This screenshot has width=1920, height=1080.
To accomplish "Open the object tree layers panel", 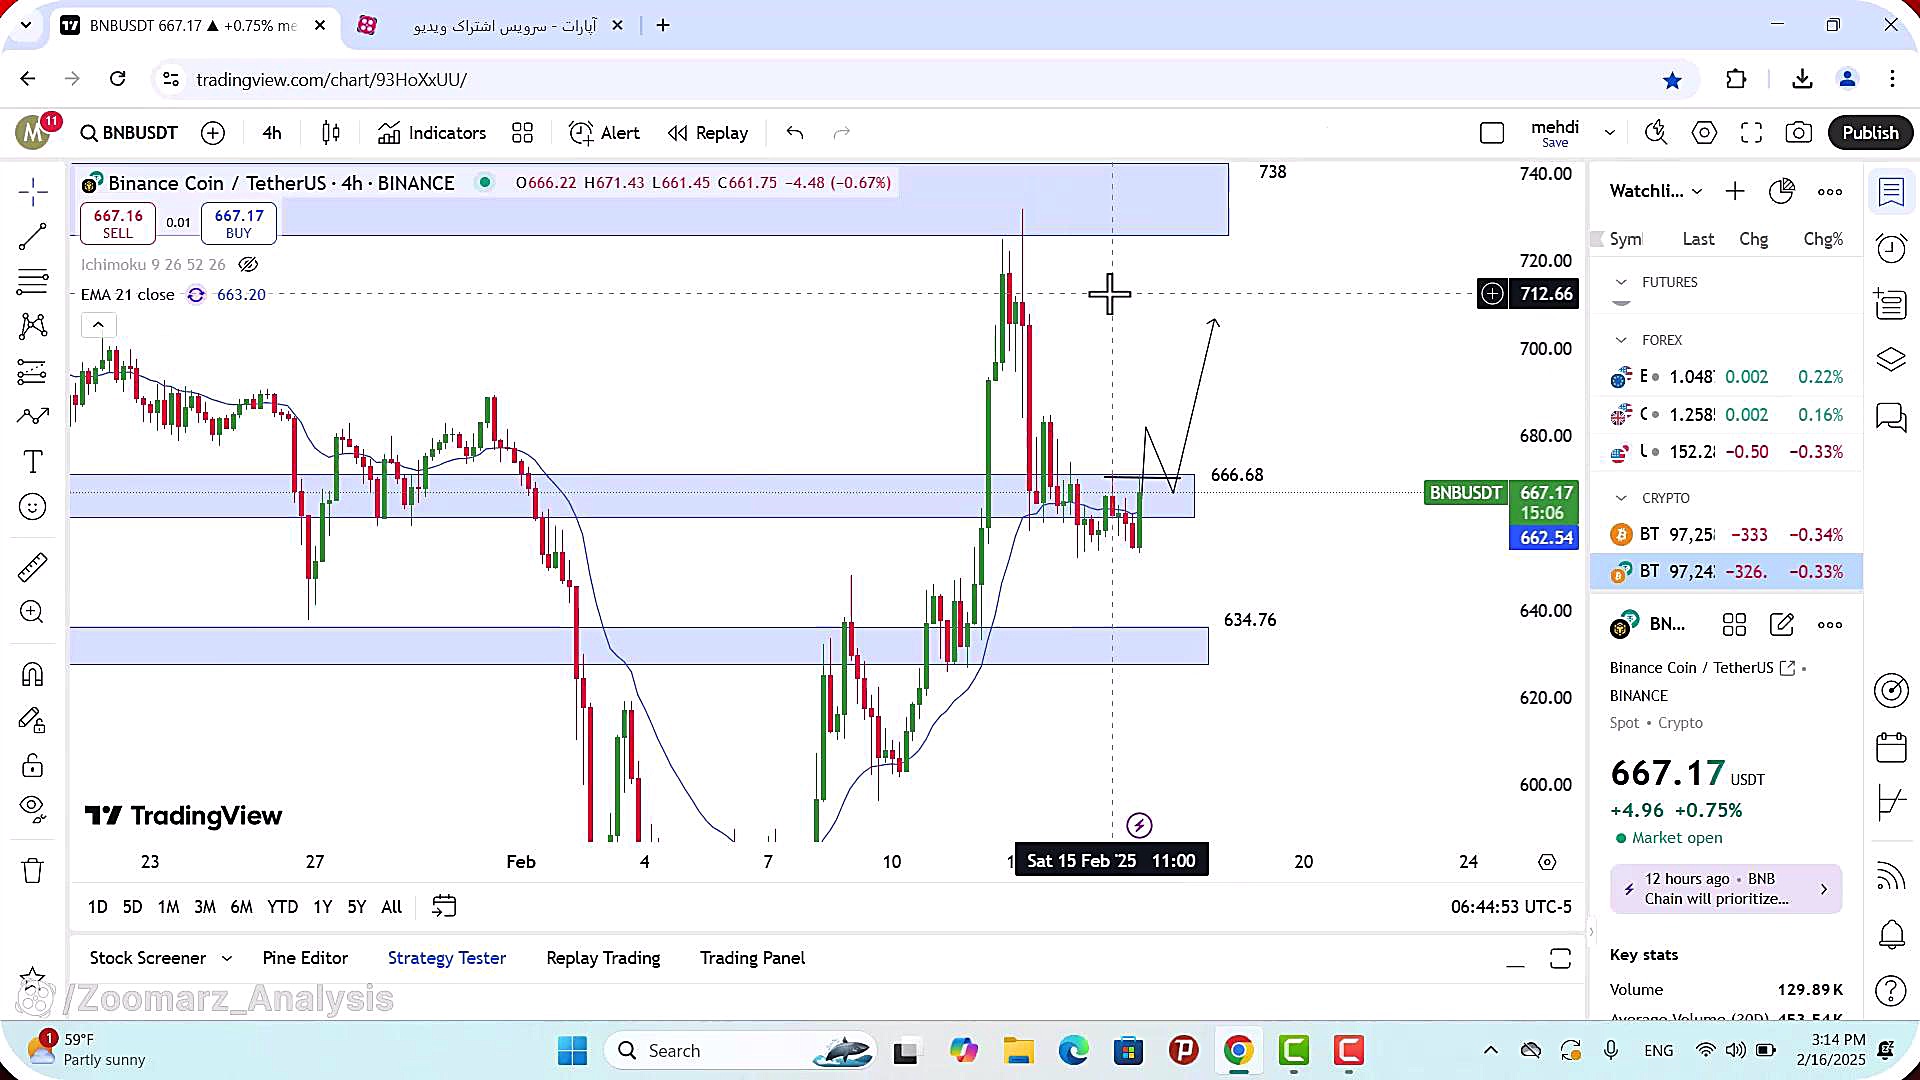I will click(x=1891, y=359).
